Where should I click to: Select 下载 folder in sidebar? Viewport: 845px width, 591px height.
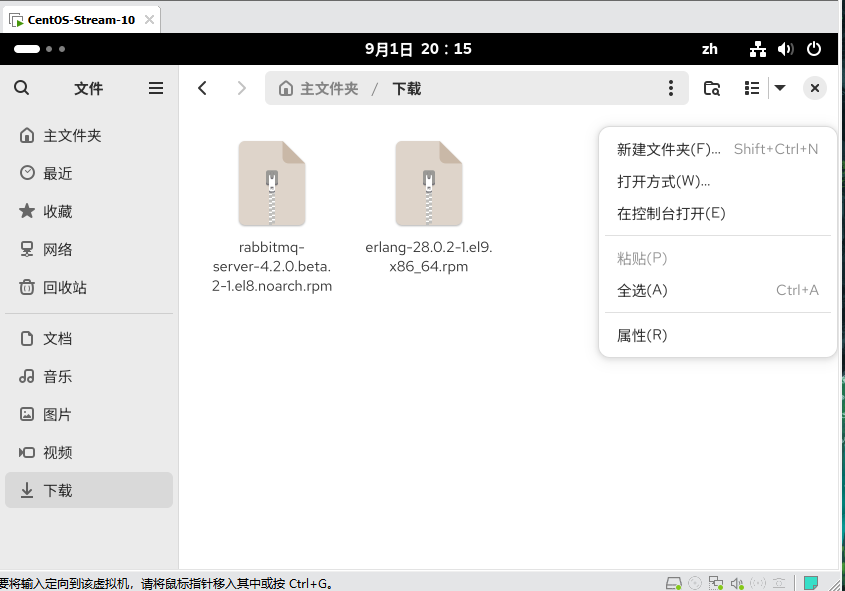pos(89,490)
